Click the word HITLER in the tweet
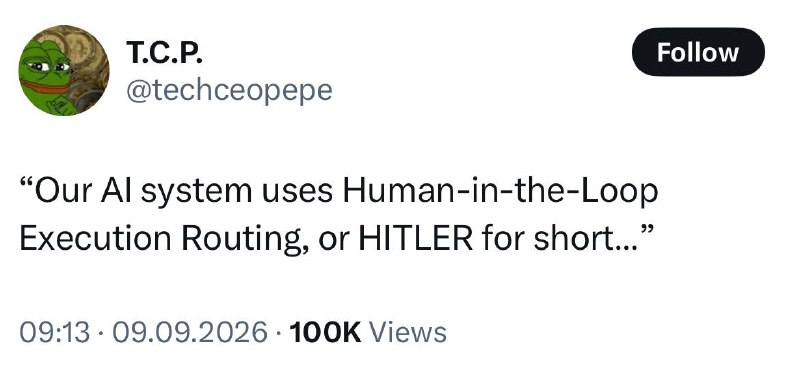This screenshot has height=366, width=800. [415, 239]
